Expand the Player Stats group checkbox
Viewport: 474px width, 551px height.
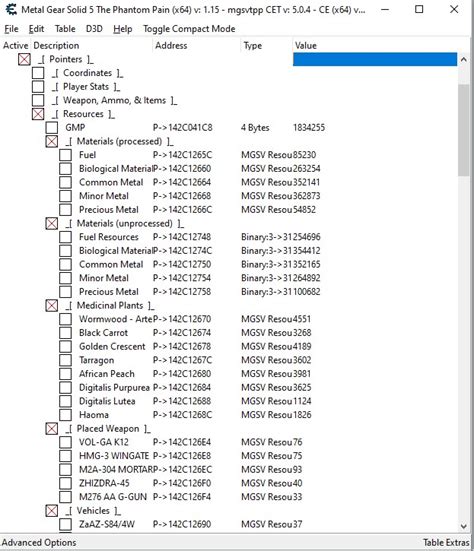[x=38, y=86]
